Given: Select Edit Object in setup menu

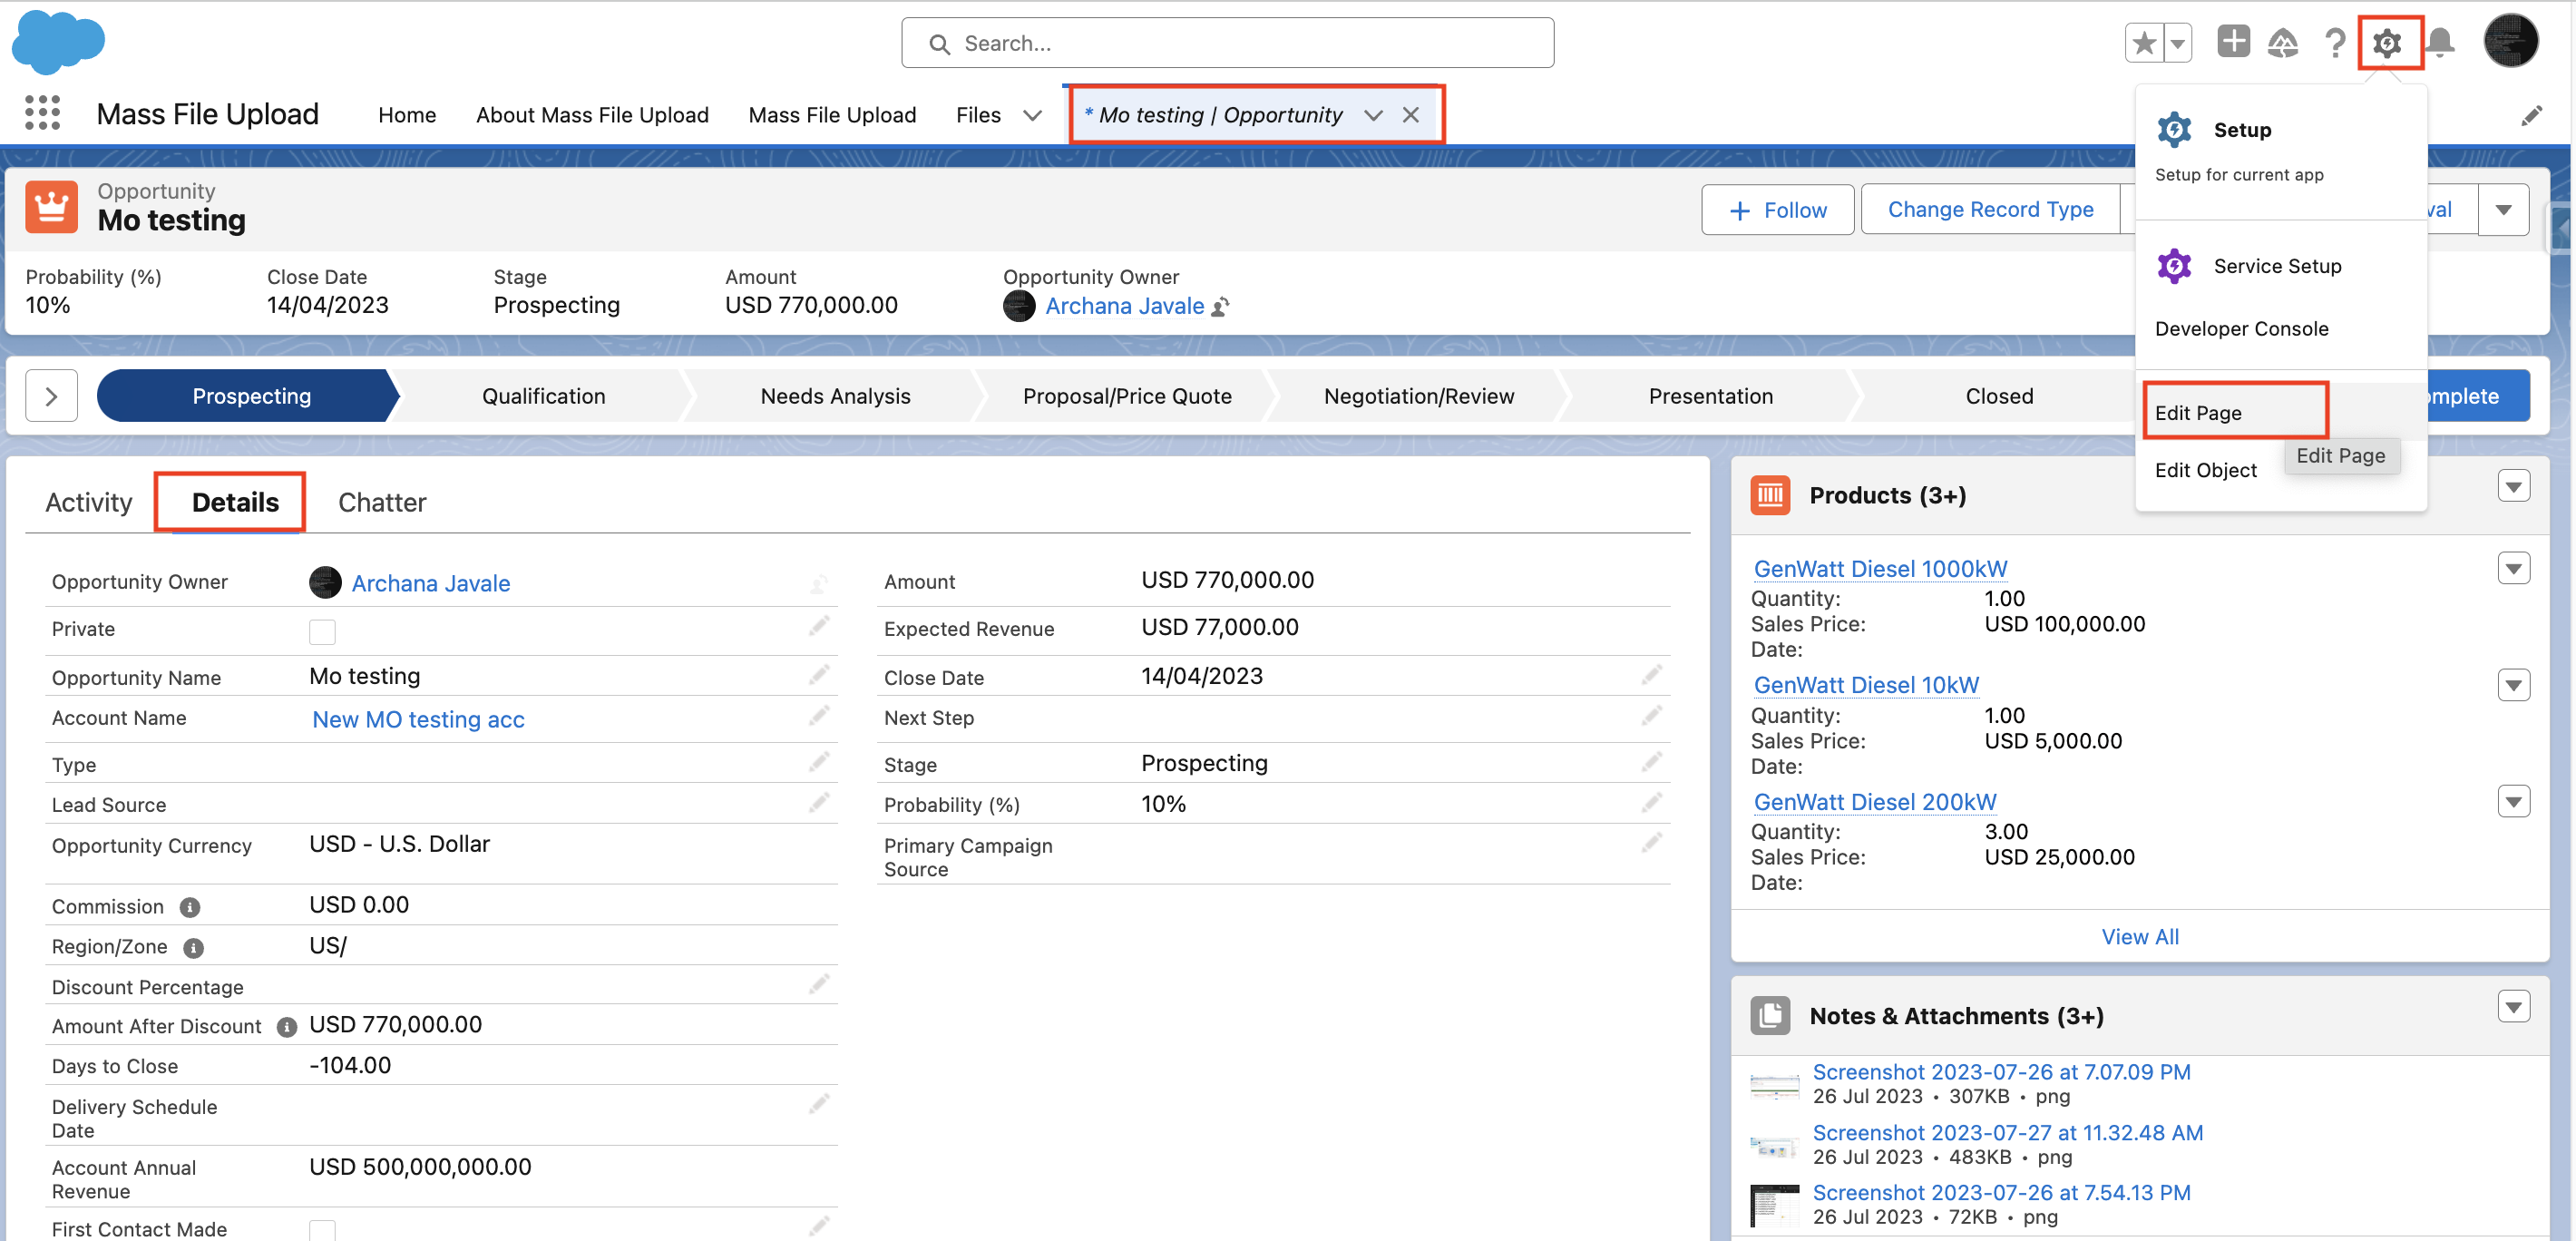Looking at the screenshot, I should click(x=2205, y=470).
